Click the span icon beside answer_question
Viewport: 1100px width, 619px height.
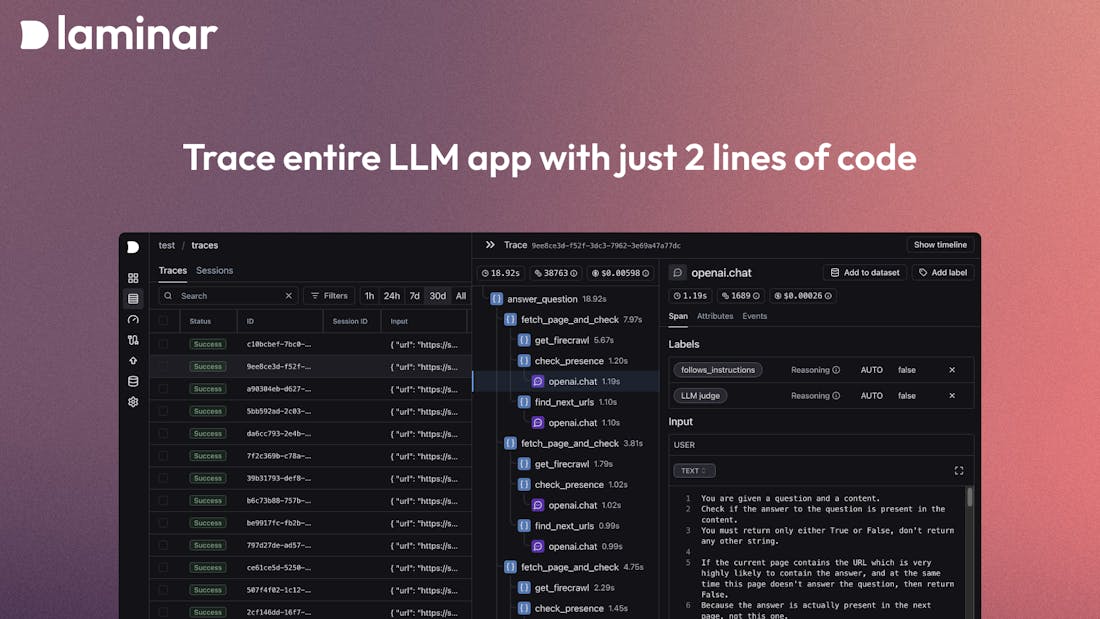tap(497, 299)
